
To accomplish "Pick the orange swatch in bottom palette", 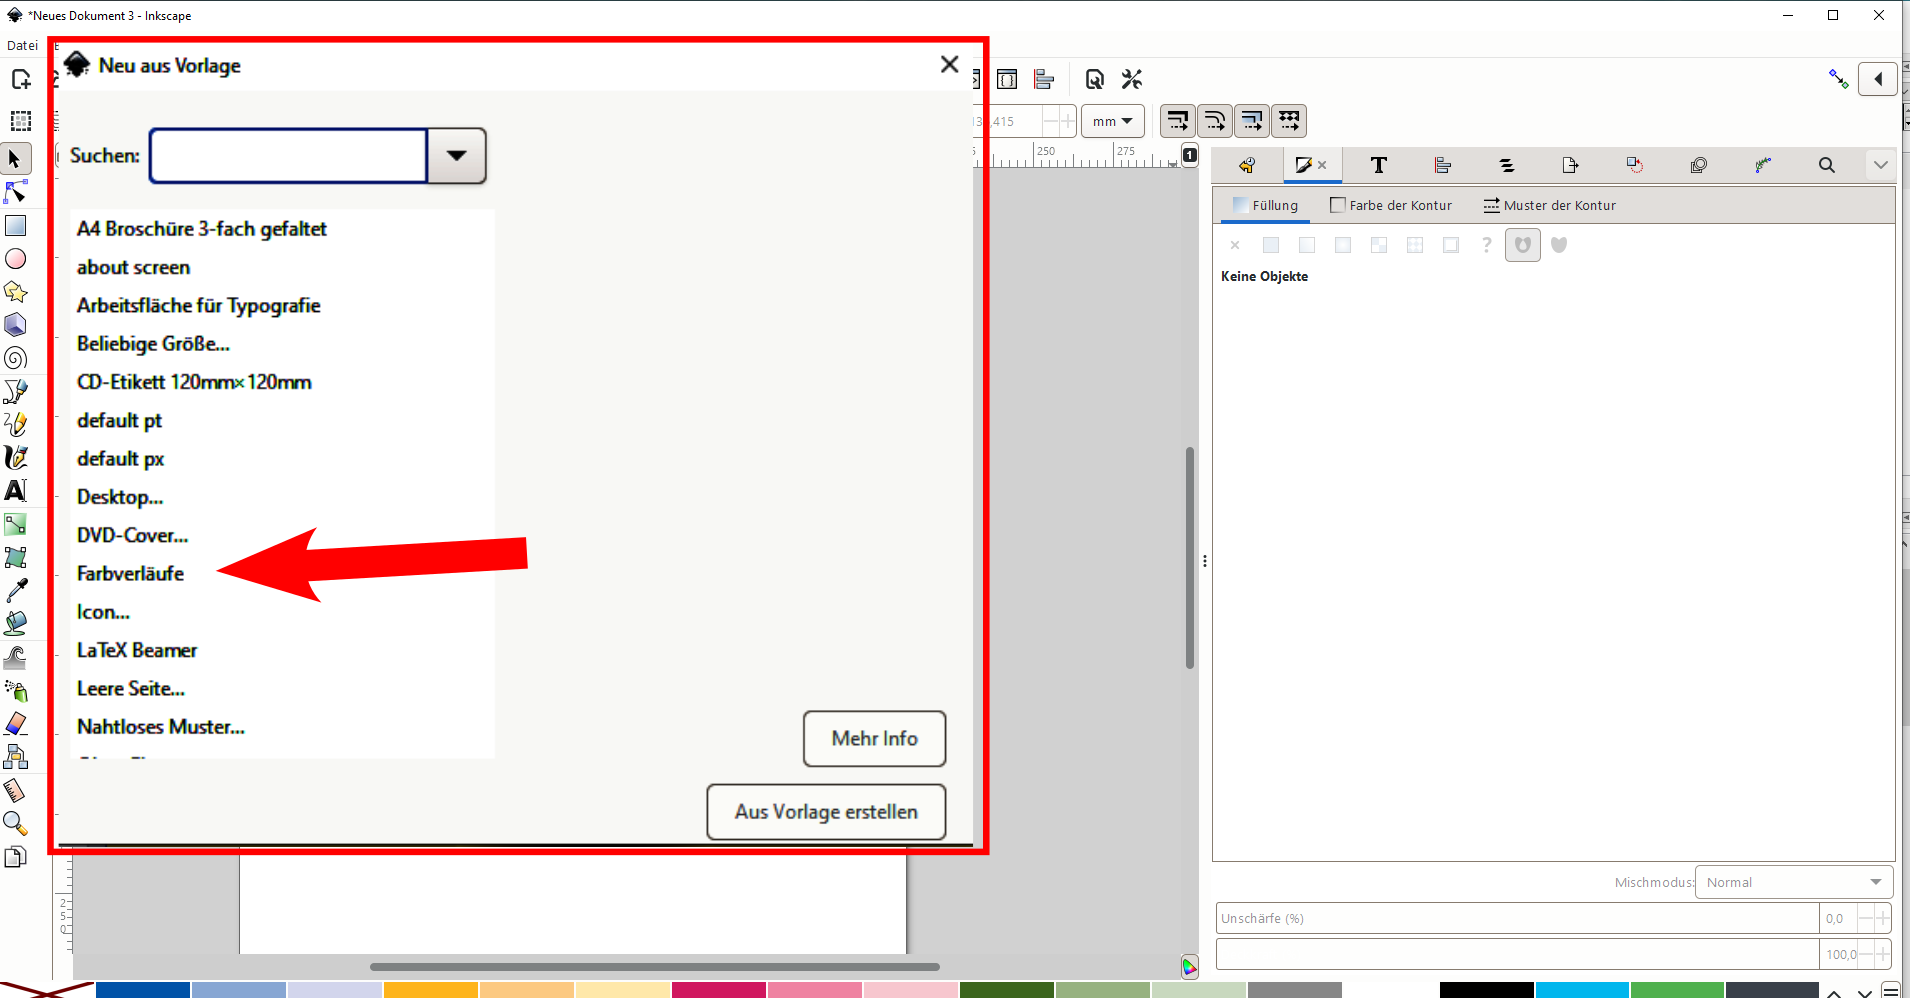I will point(430,990).
